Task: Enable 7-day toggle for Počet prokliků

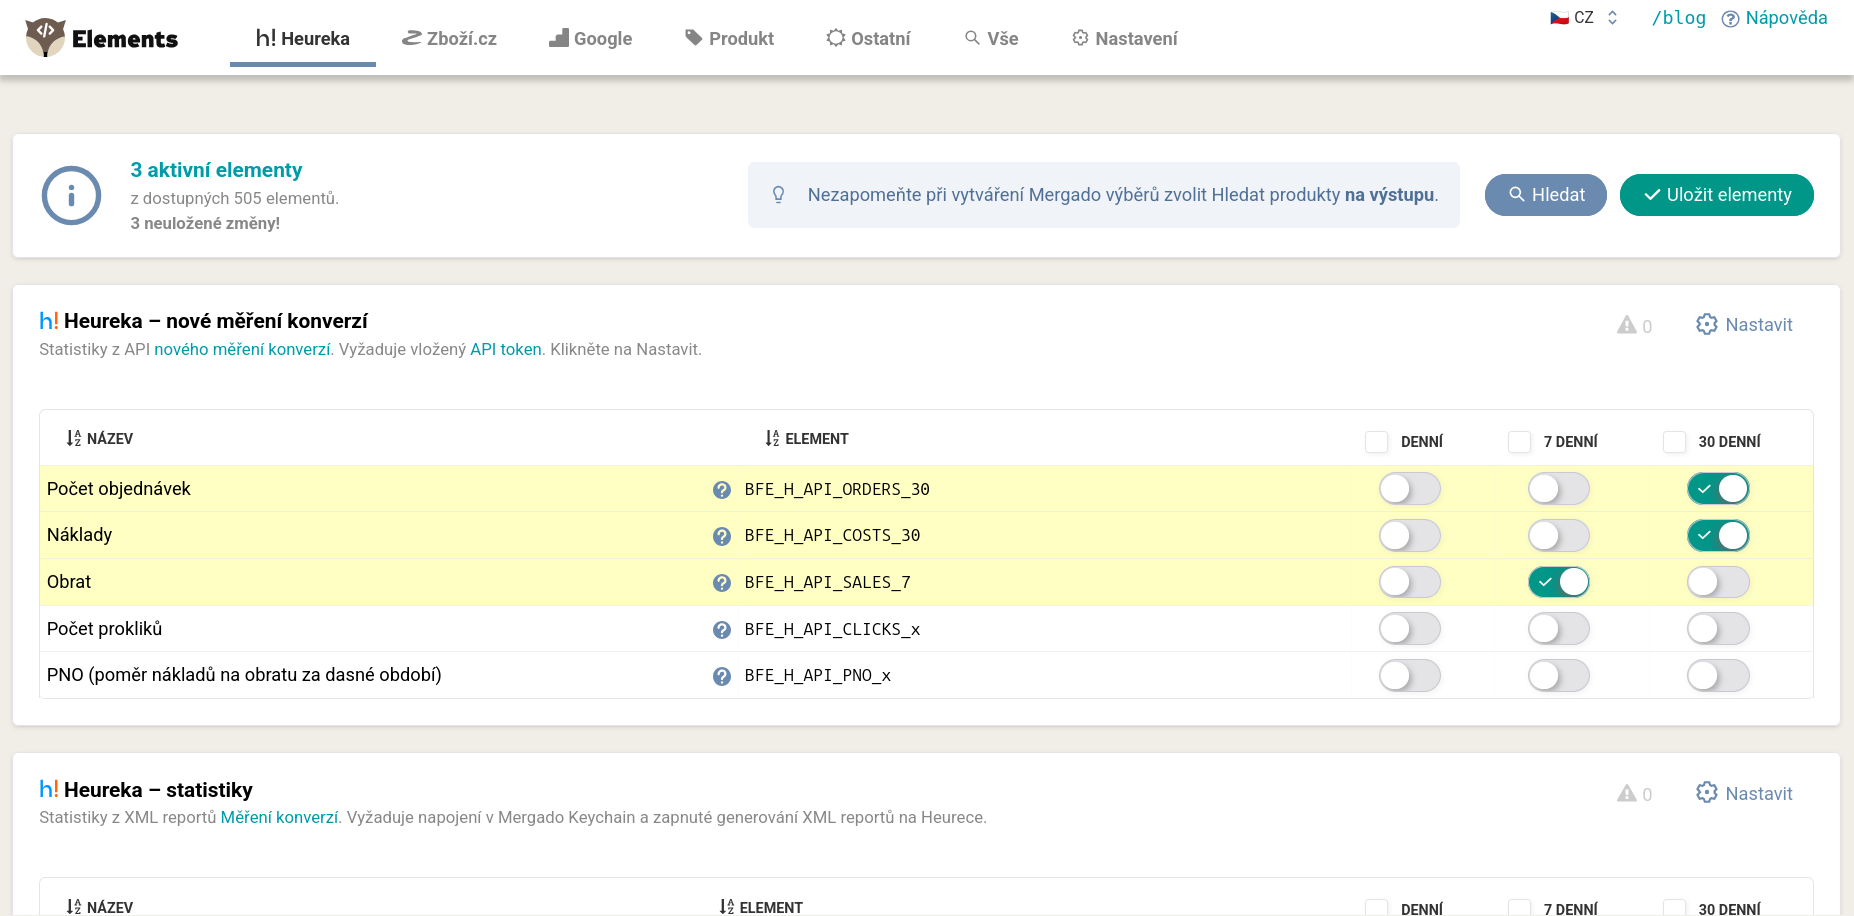Action: (1559, 629)
